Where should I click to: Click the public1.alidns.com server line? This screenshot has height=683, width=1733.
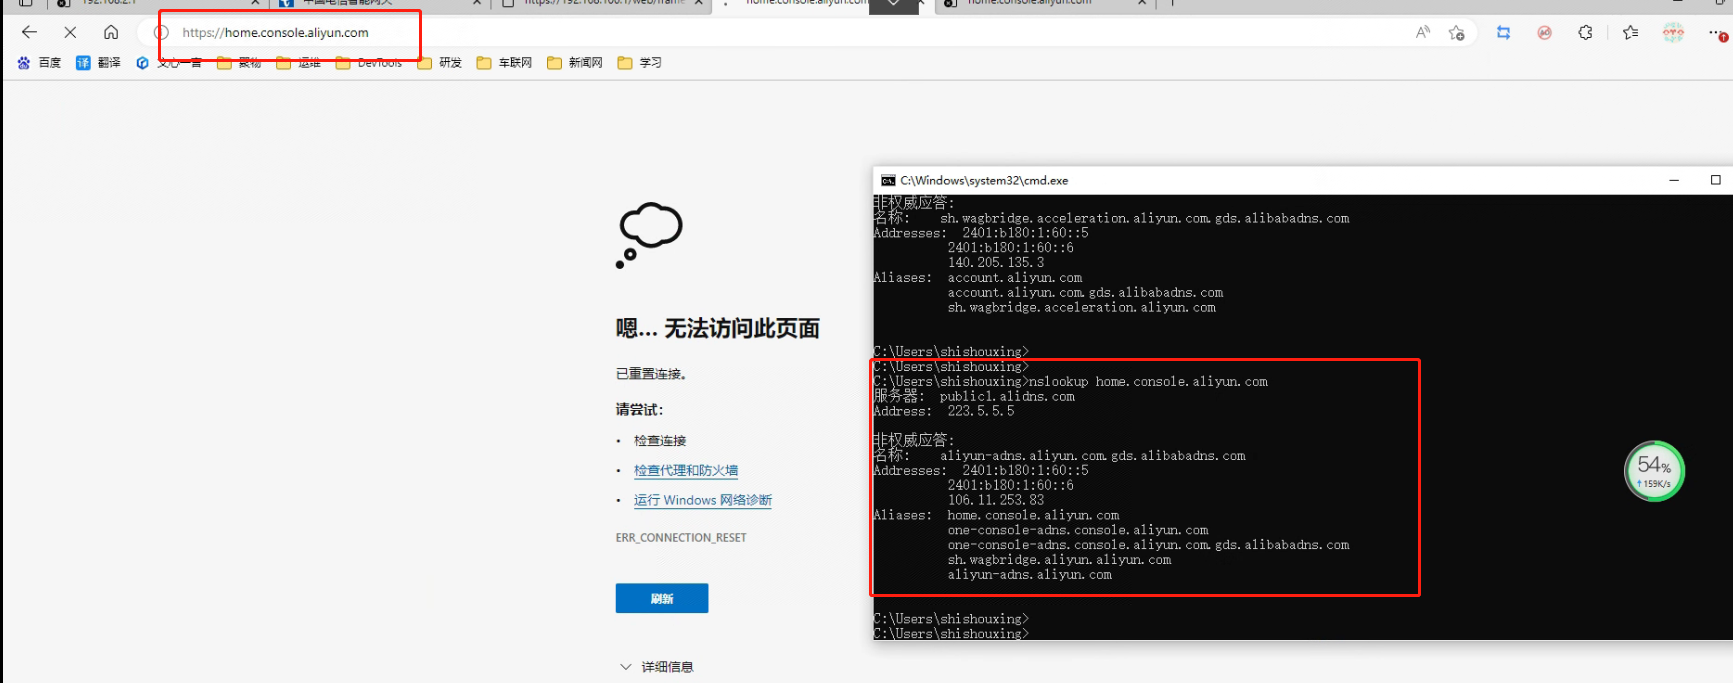tap(974, 397)
